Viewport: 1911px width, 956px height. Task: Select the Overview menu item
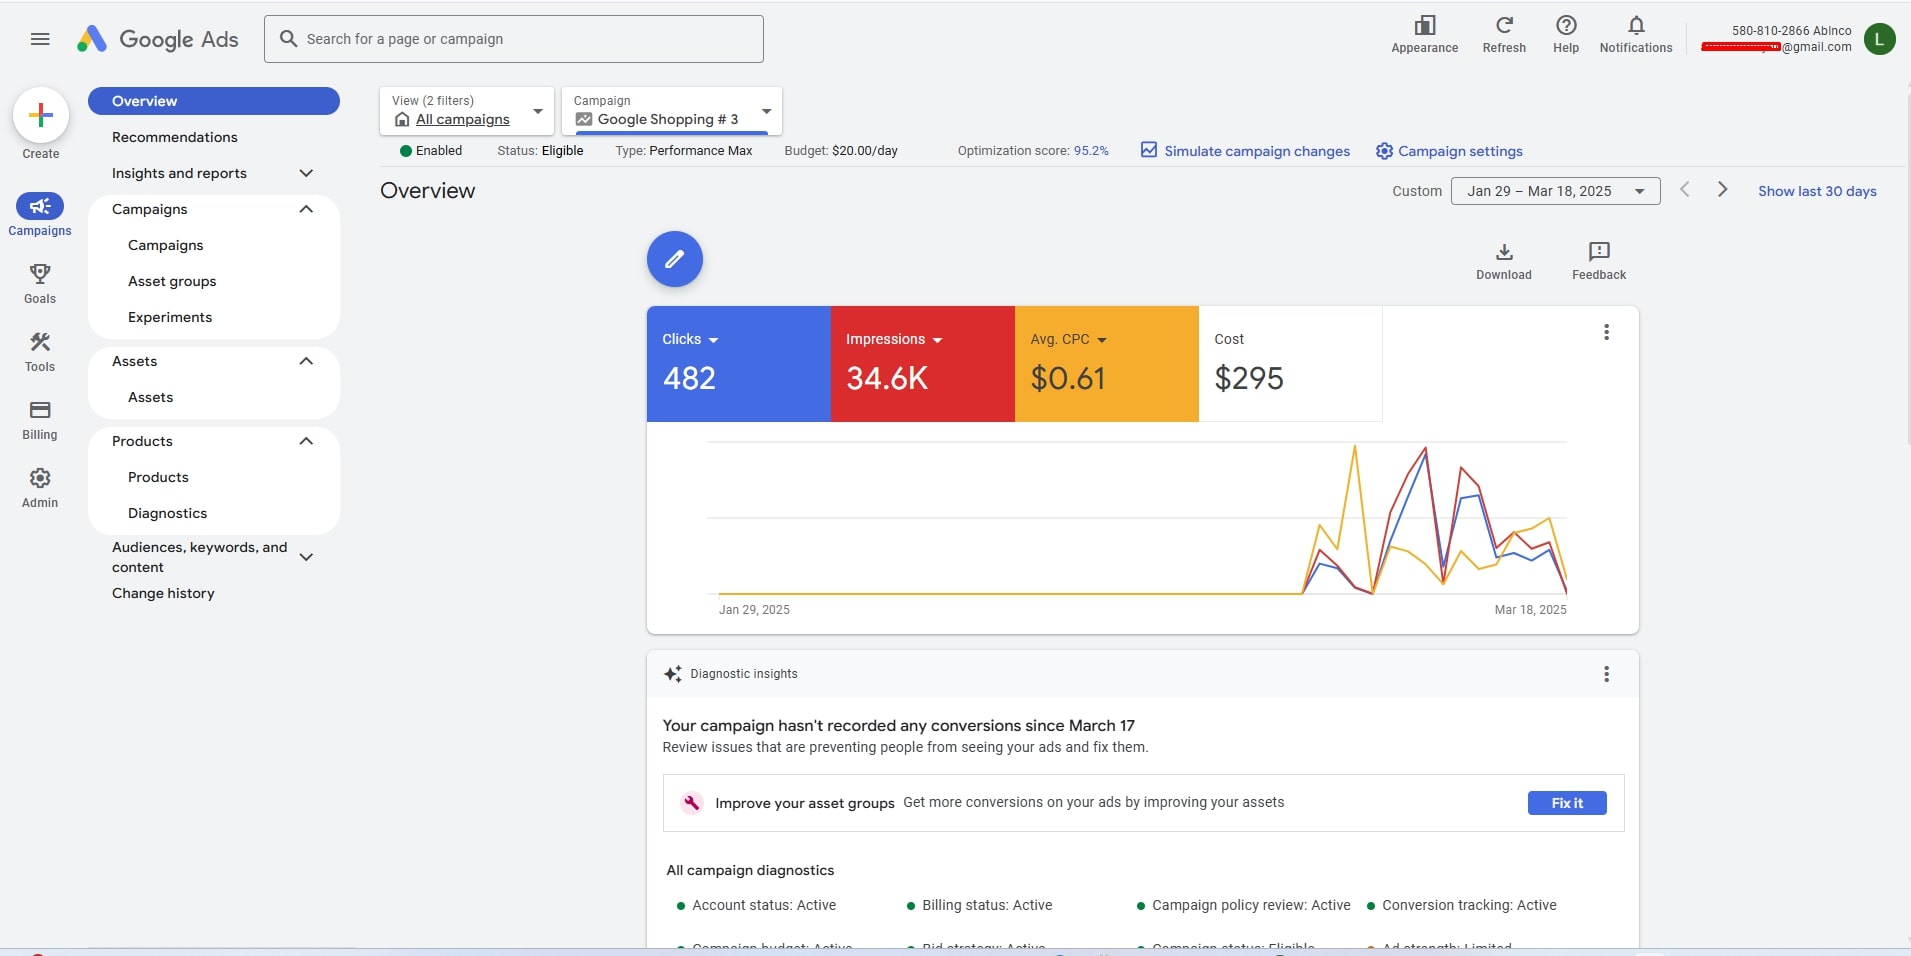coord(214,101)
